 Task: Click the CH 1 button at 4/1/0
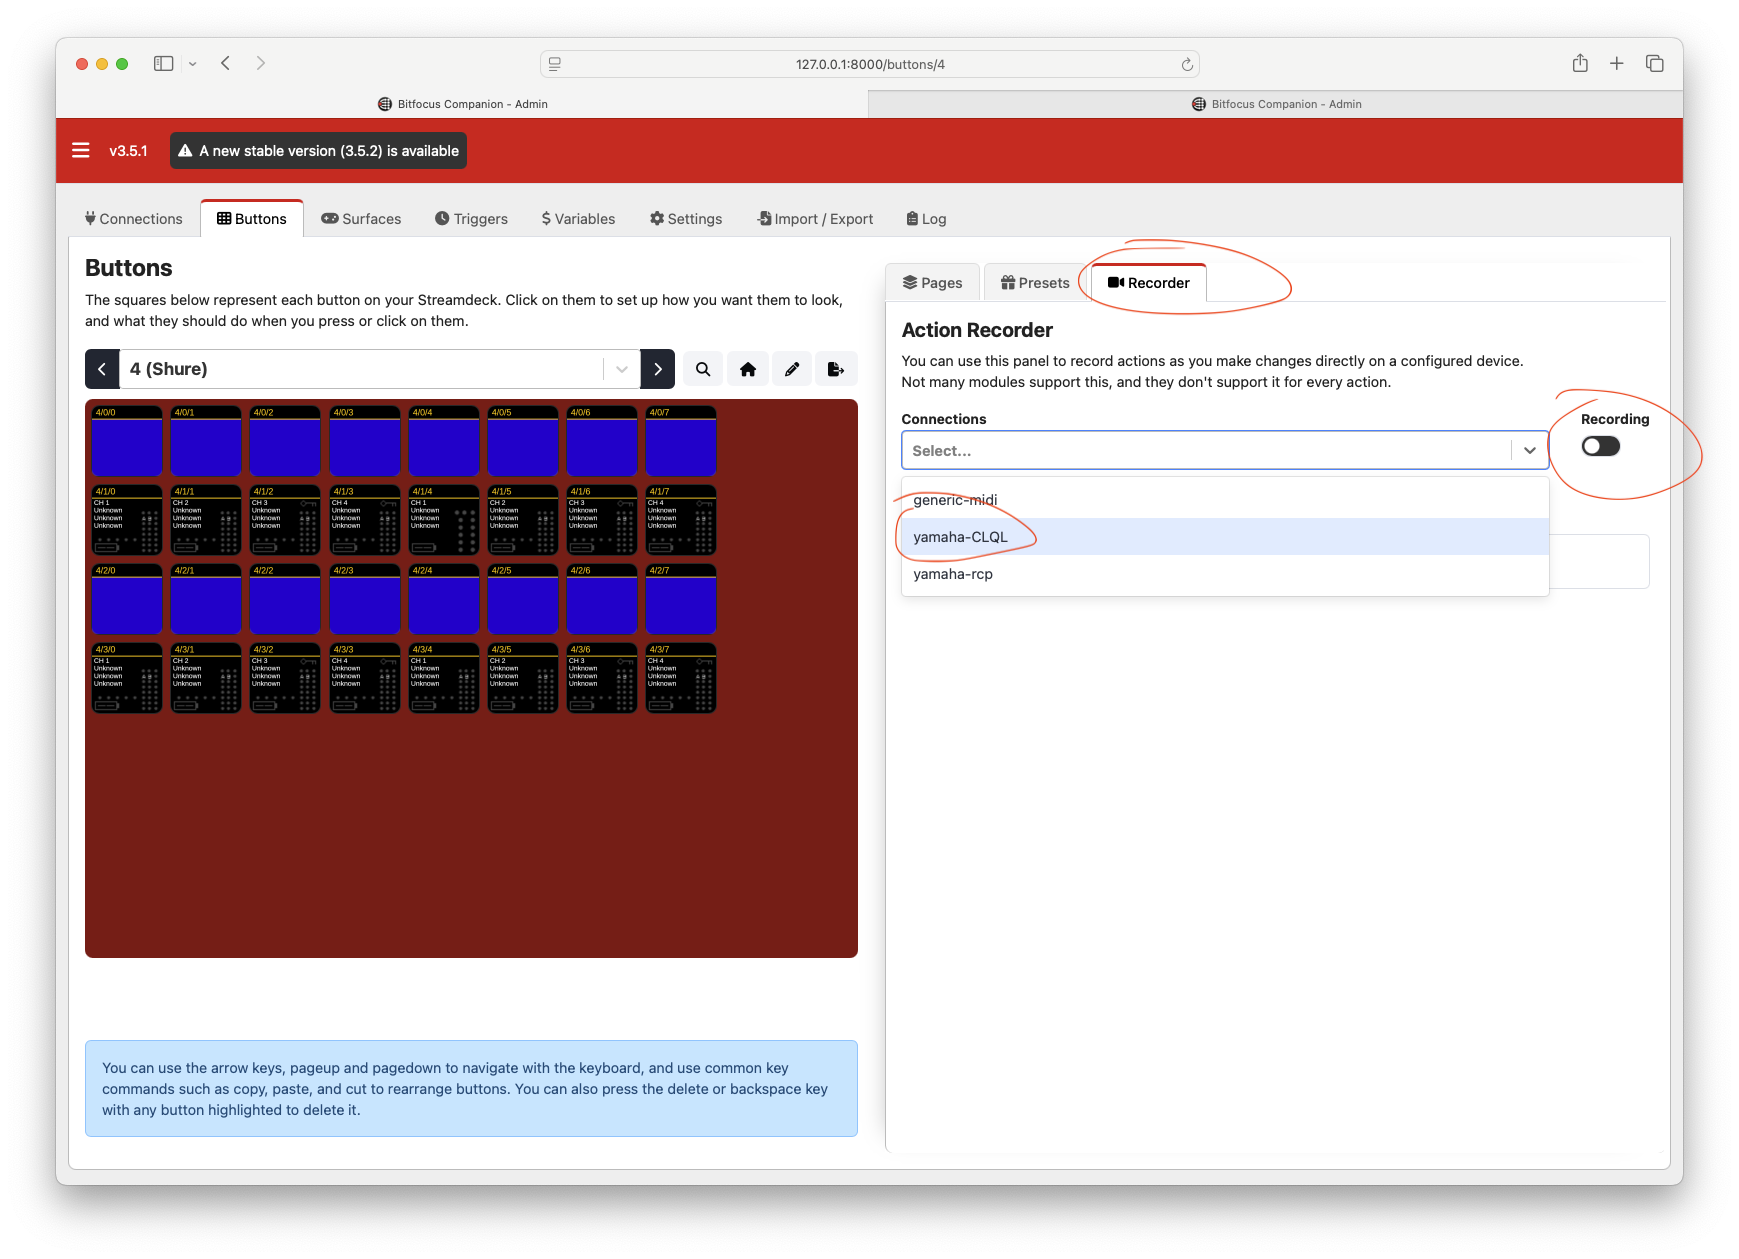[127, 520]
